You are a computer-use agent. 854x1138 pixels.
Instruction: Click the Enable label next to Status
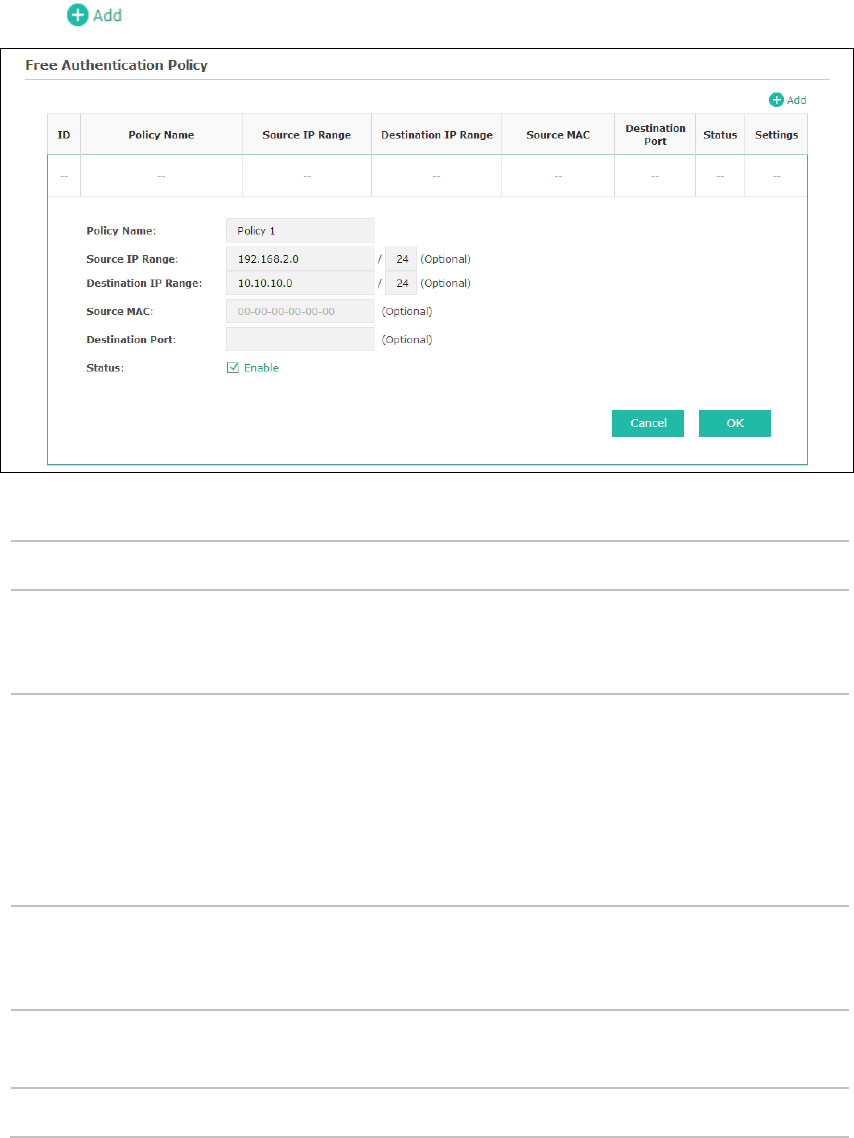click(261, 368)
